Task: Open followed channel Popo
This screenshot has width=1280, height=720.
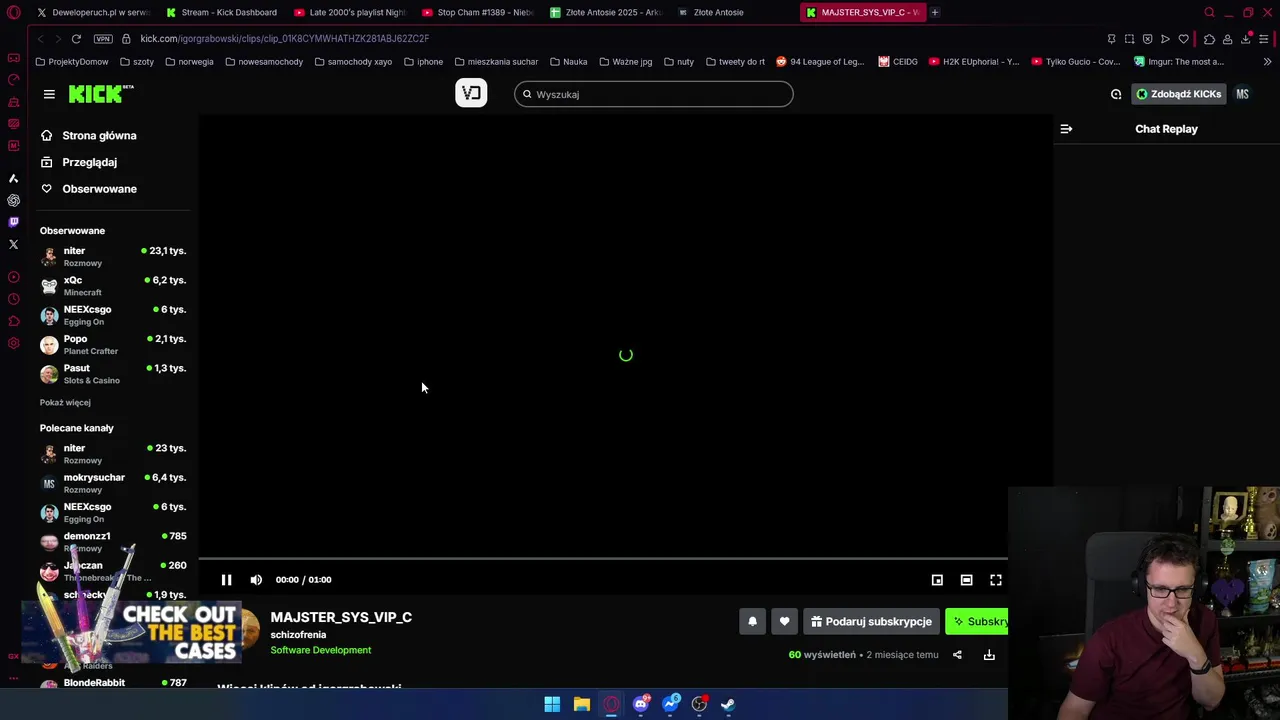Action: (x=113, y=345)
